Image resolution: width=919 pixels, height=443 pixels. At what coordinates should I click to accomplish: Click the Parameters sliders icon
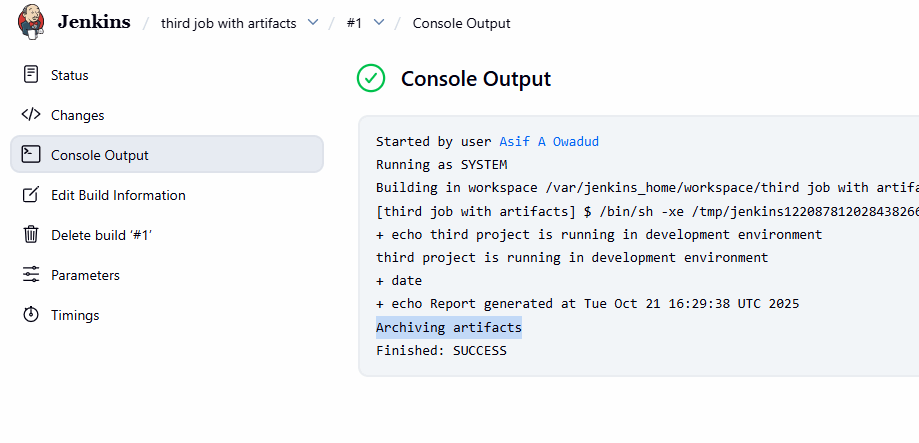click(31, 275)
